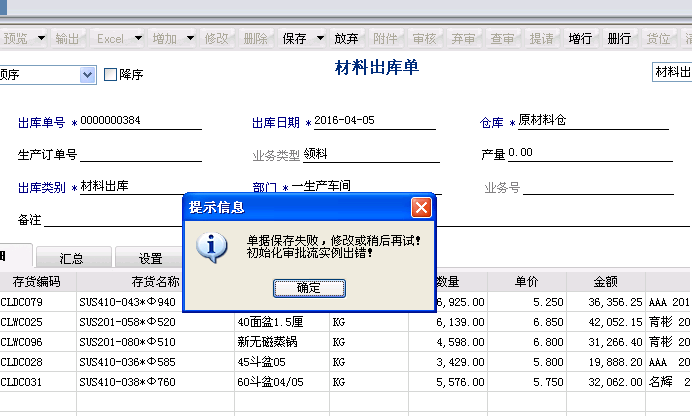Click the 删行 toolbar button
This screenshot has height=416, width=692.
[x=619, y=39]
